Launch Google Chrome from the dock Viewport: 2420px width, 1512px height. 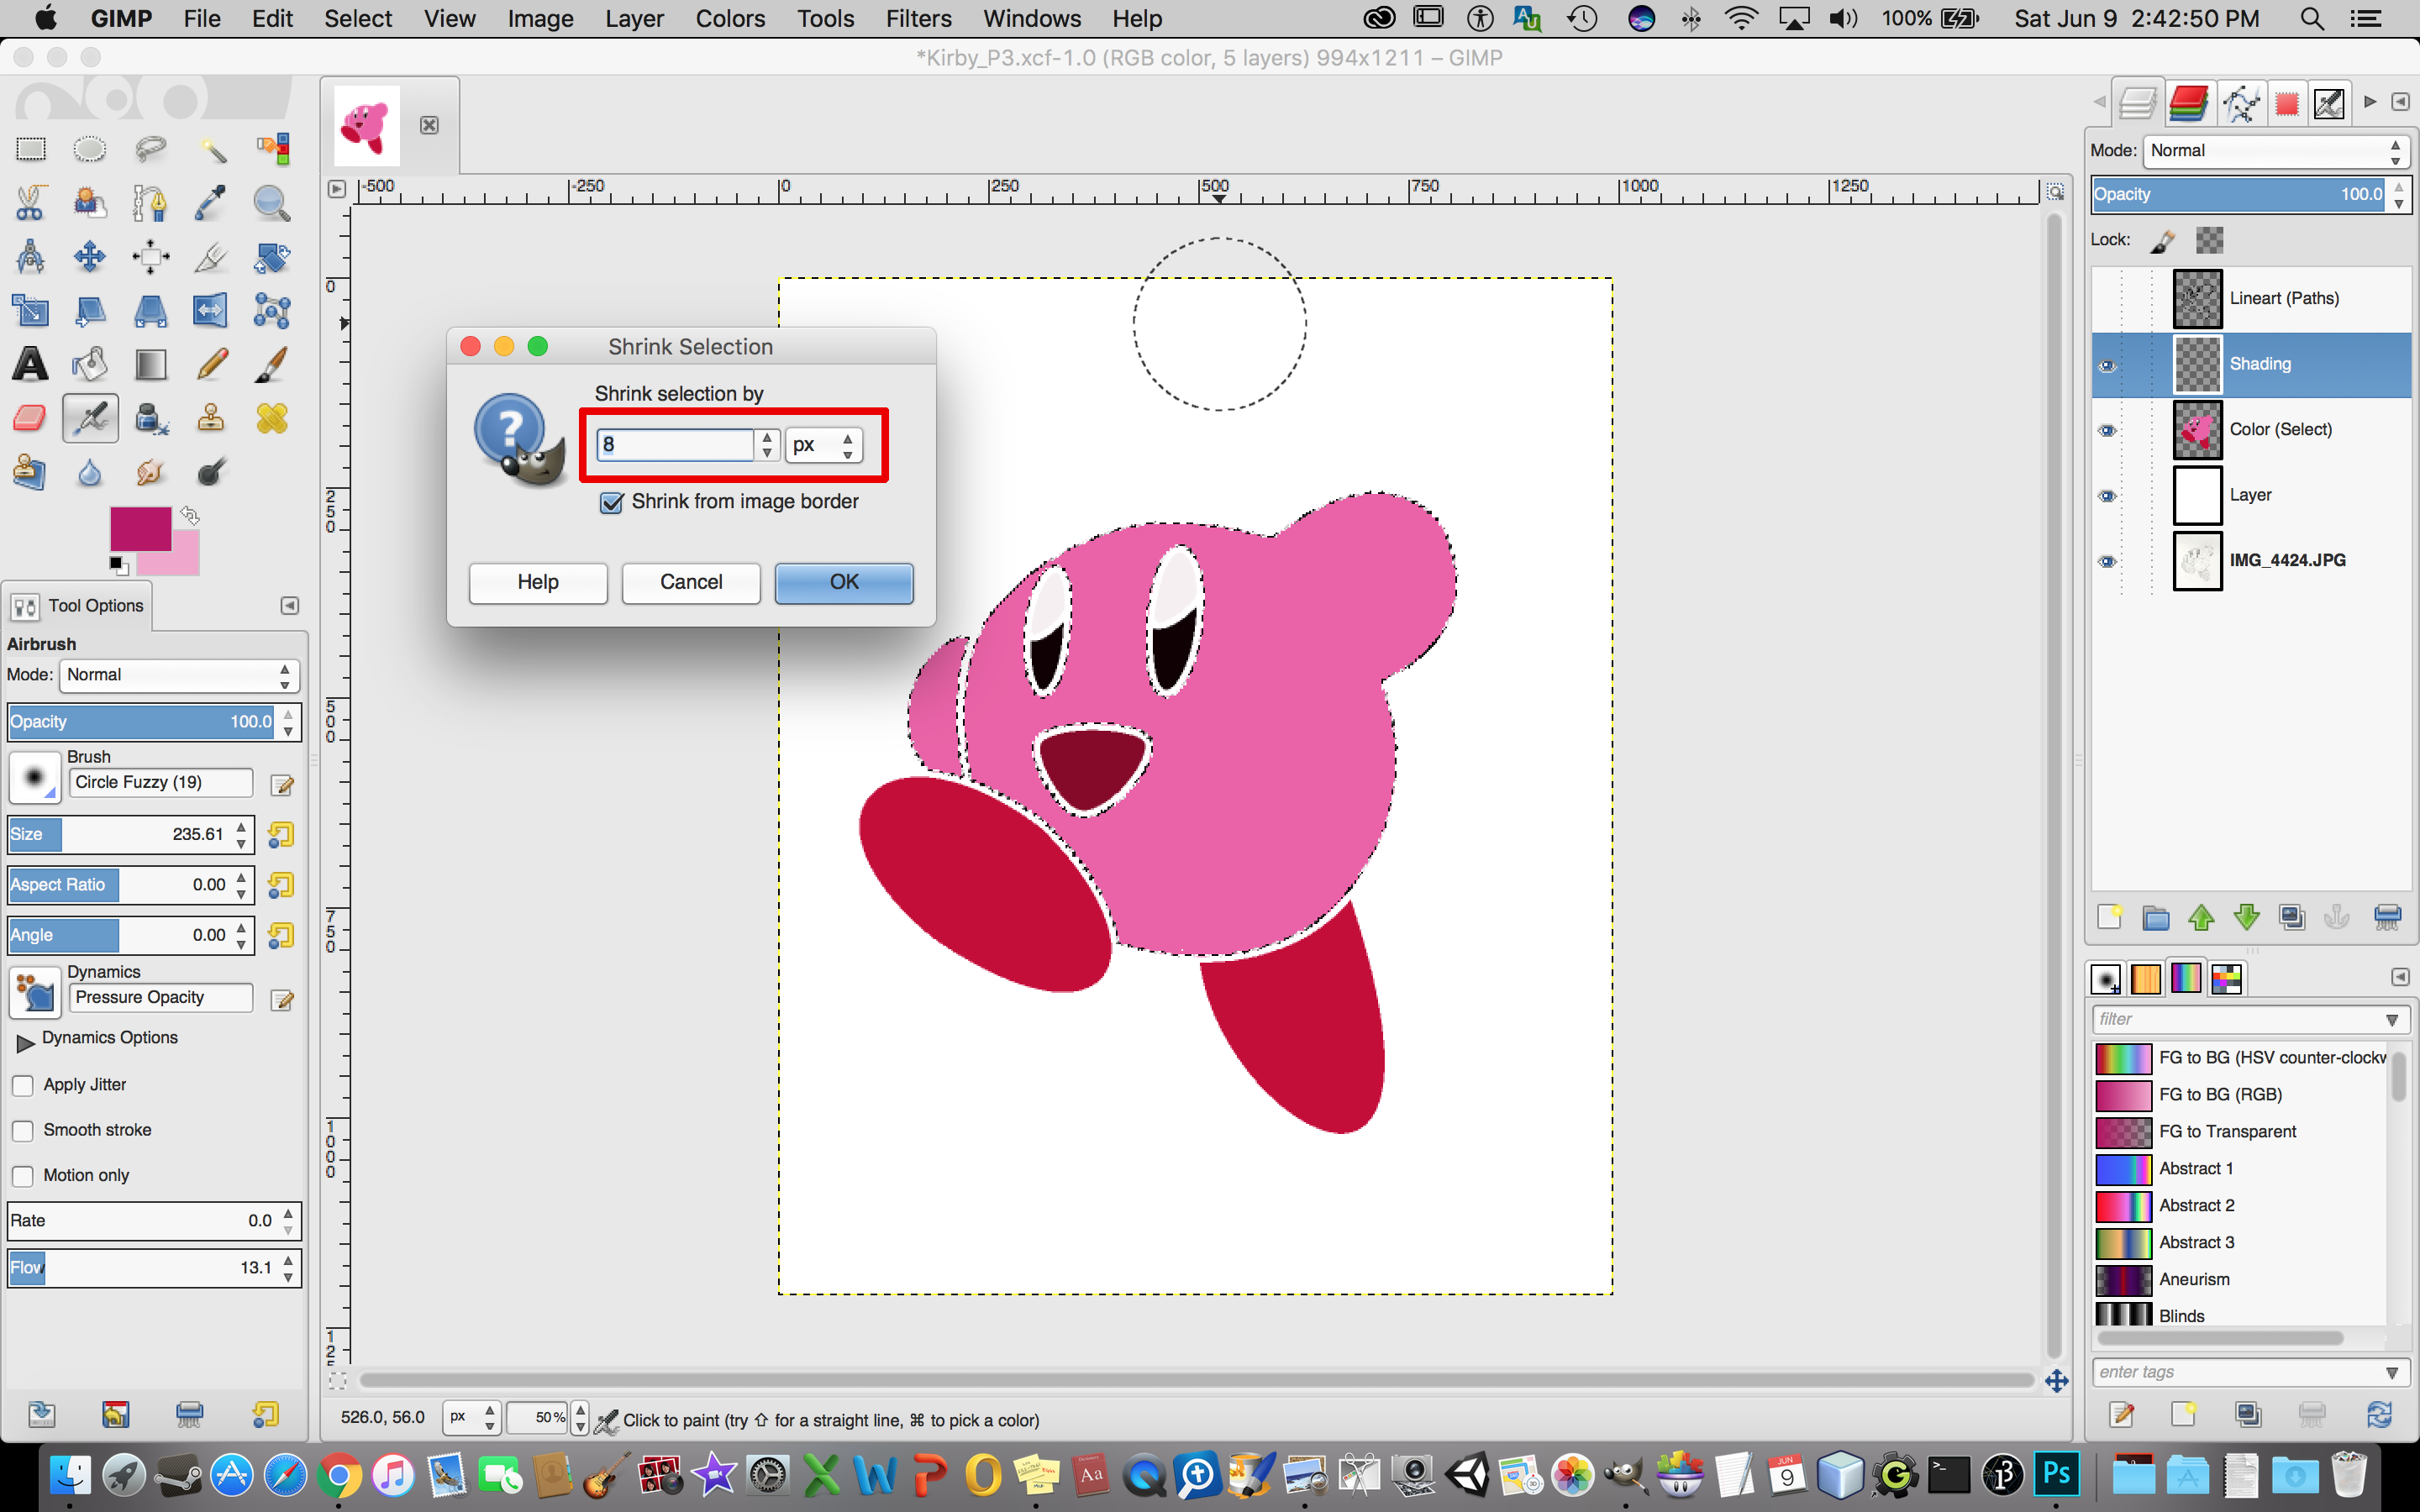pos(339,1475)
